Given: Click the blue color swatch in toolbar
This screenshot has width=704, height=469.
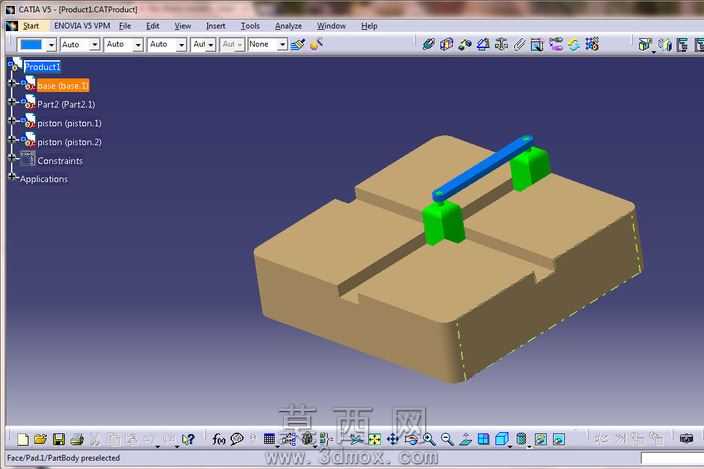Looking at the screenshot, I should click(x=31, y=45).
